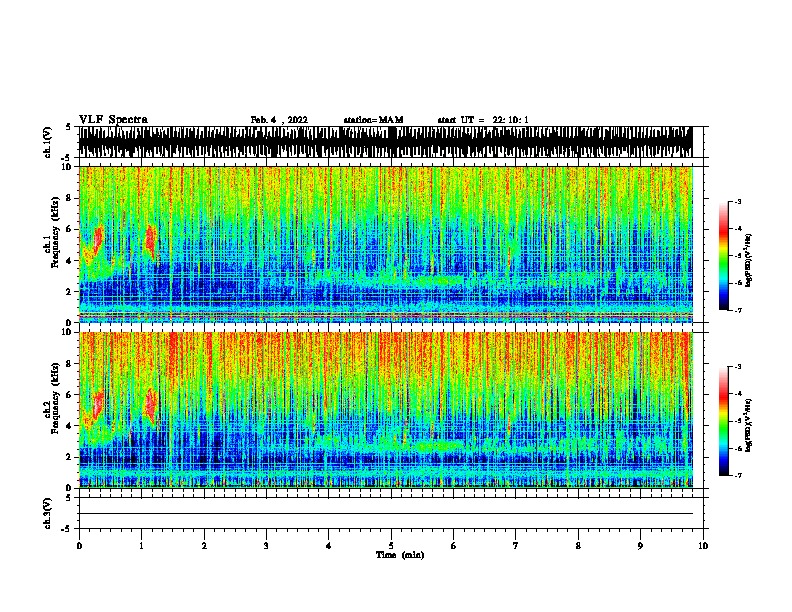This screenshot has height=612, width=792.
Task: Click second red burst in ch.2 spectrogram
Action: pyautogui.click(x=150, y=405)
